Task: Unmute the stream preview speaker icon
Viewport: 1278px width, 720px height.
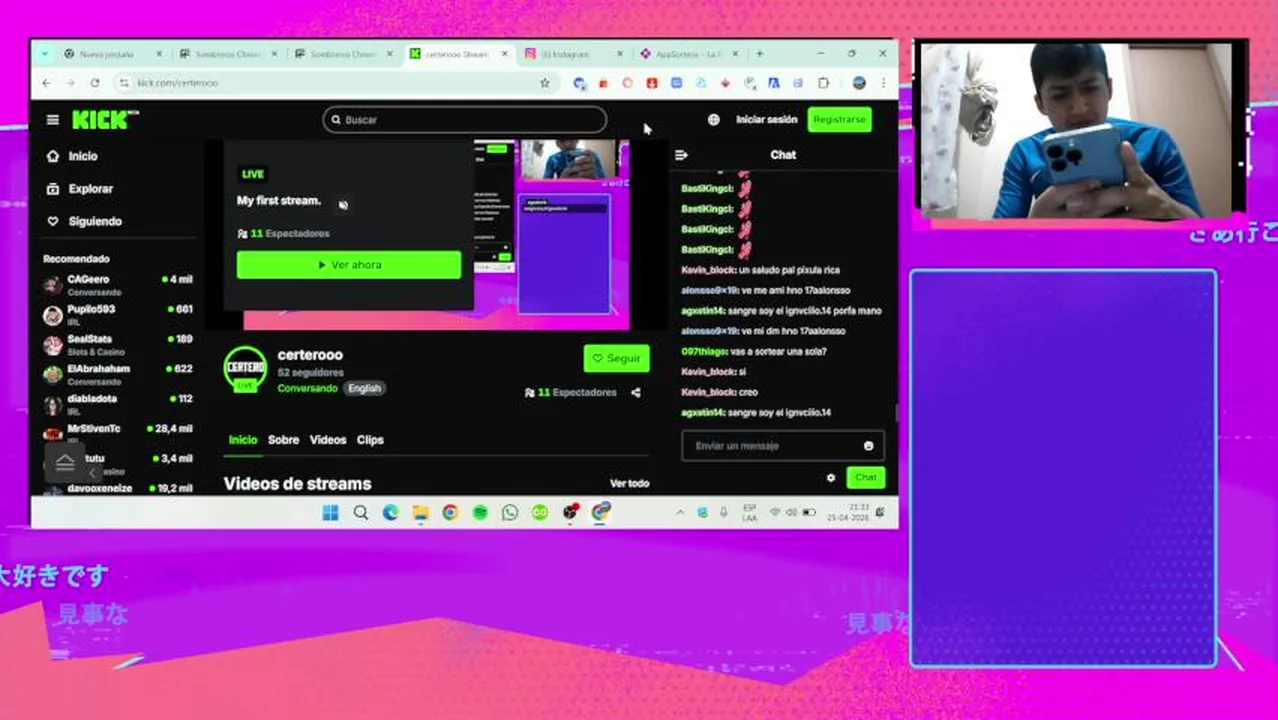Action: [x=343, y=205]
